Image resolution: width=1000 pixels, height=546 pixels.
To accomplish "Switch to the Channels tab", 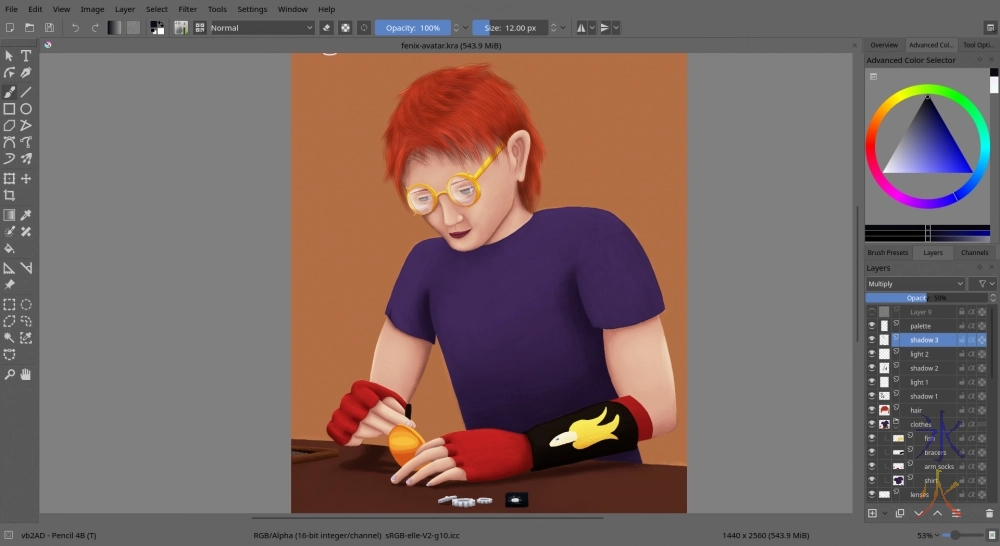I will tap(974, 253).
